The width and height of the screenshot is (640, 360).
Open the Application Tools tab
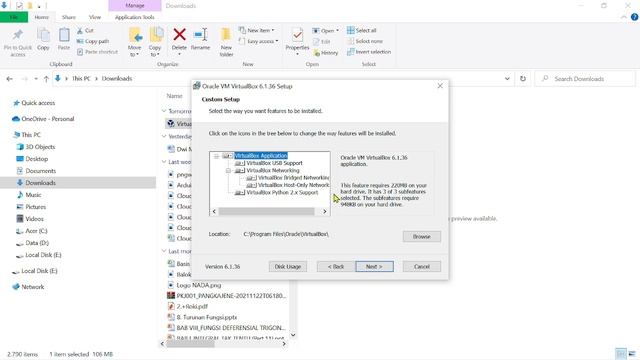click(135, 17)
